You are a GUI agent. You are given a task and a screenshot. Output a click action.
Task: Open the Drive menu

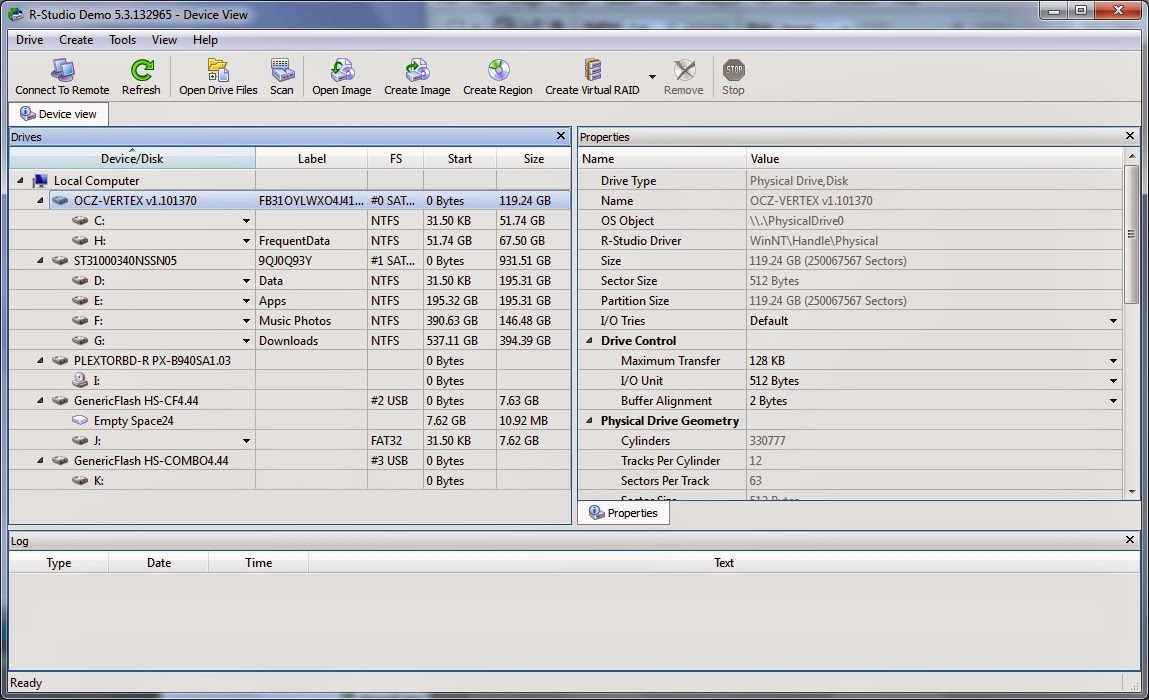tap(29, 40)
